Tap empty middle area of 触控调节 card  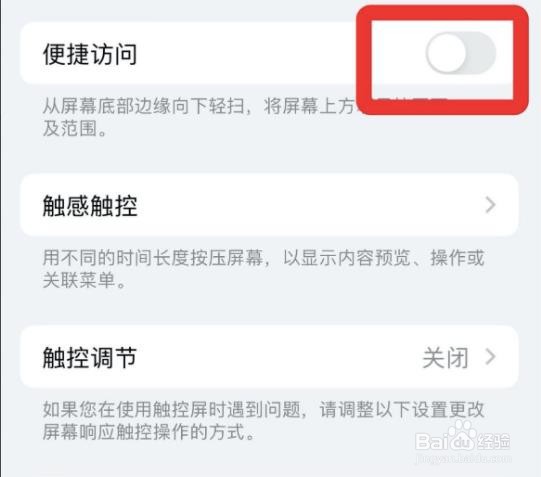pyautogui.click(x=276, y=357)
